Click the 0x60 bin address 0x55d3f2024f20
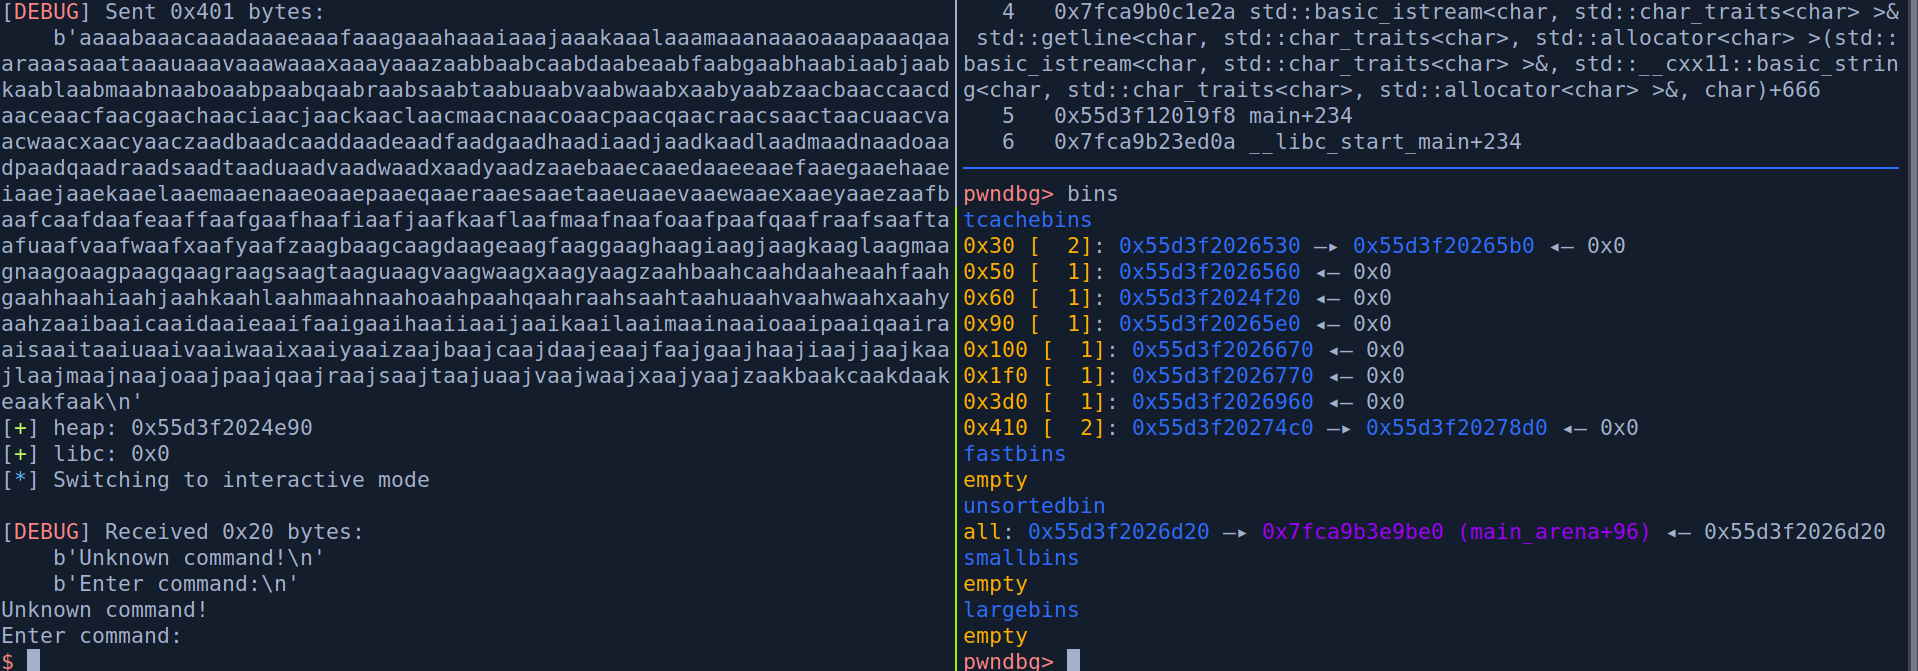This screenshot has height=671, width=1918. point(1209,298)
